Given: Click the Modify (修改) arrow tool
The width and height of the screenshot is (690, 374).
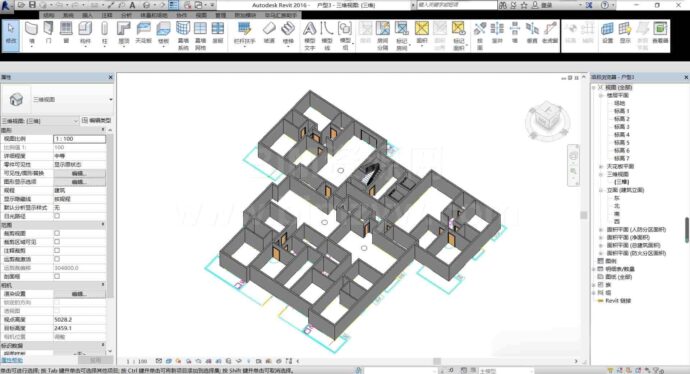Looking at the screenshot, I should [11, 33].
